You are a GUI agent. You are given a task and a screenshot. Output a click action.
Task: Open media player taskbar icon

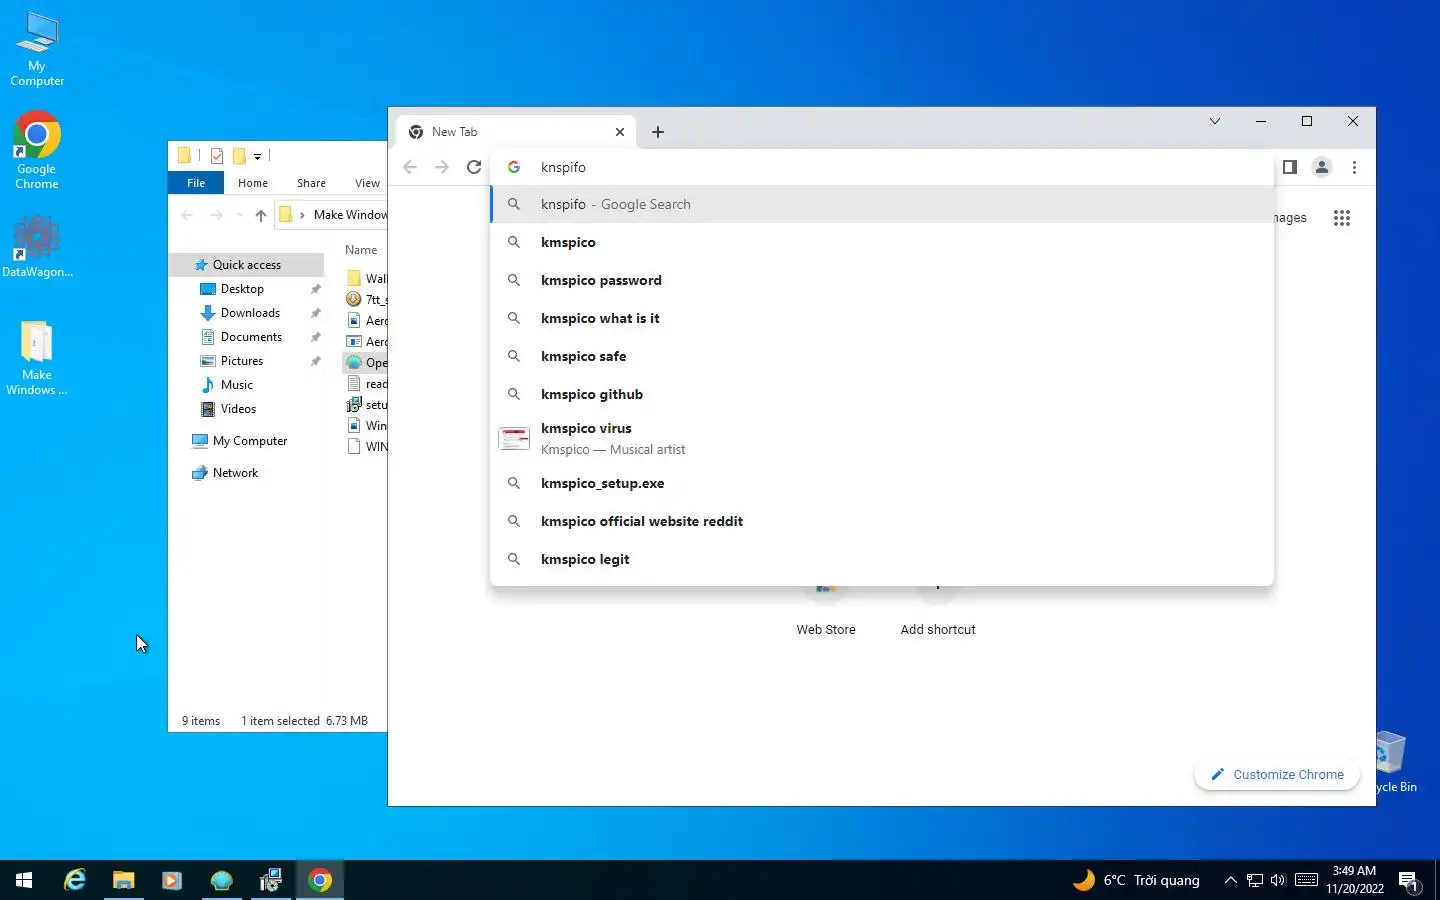pos(172,880)
